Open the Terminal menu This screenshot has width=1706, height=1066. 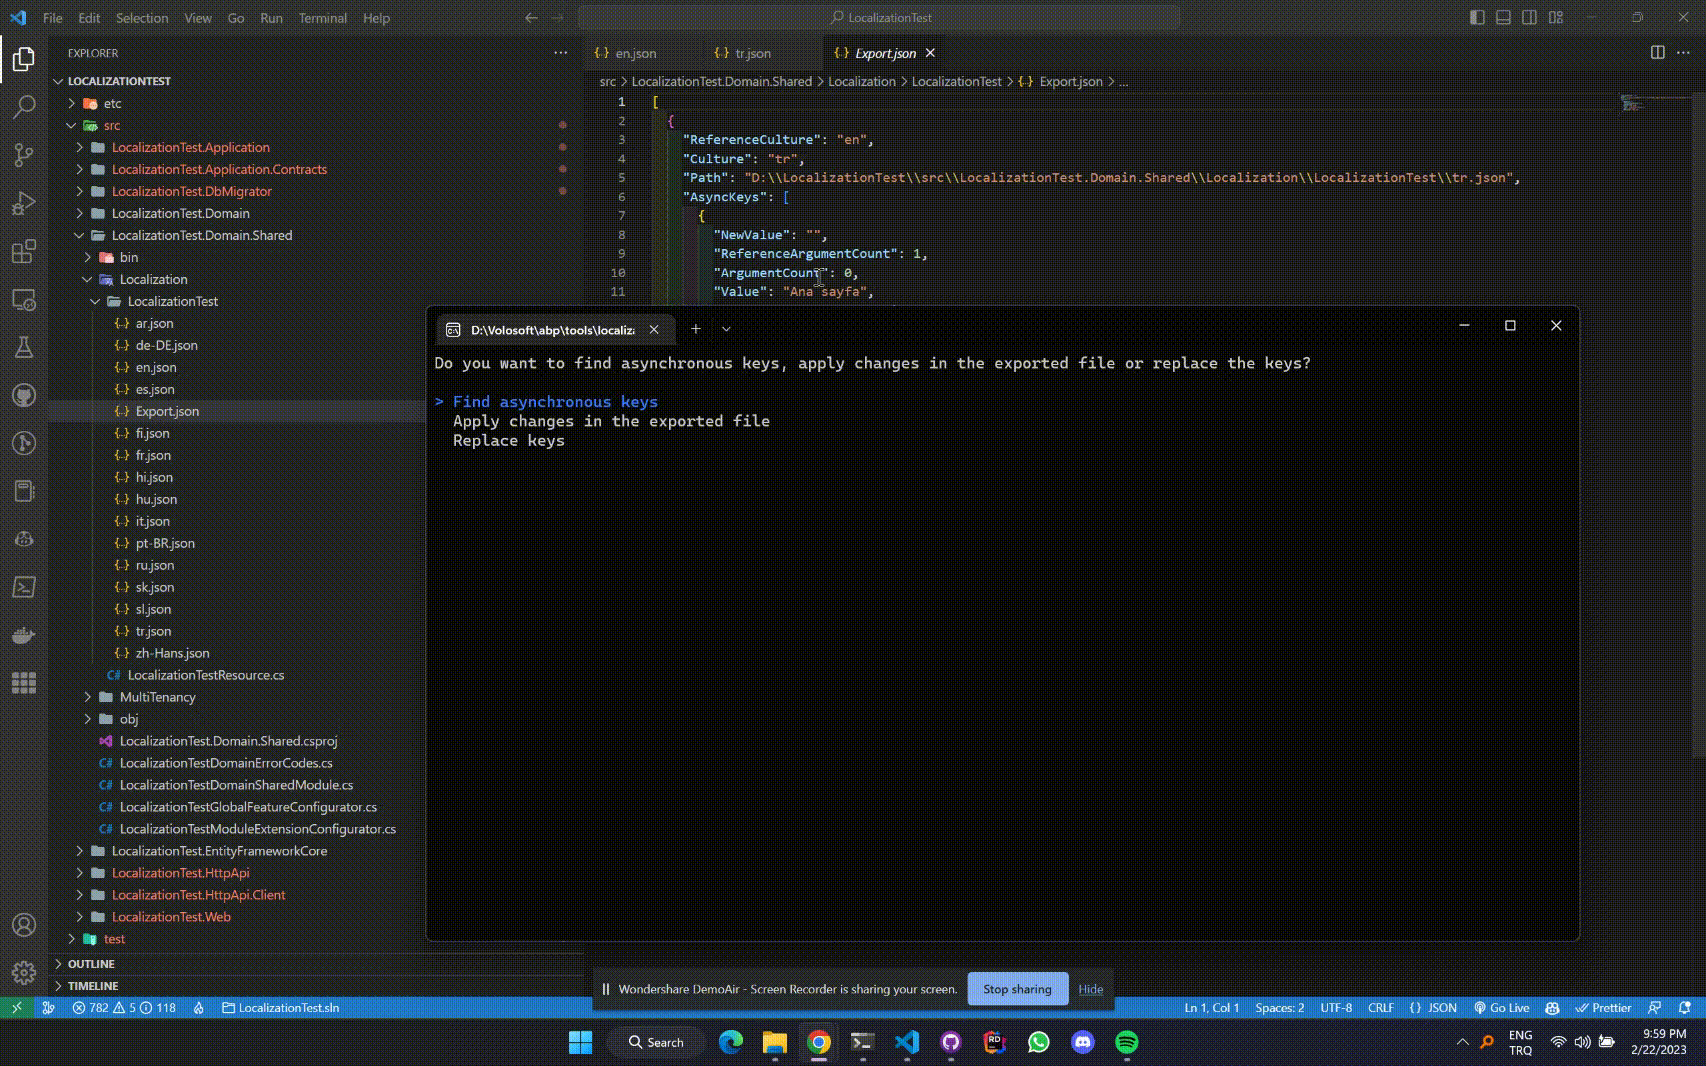322,18
